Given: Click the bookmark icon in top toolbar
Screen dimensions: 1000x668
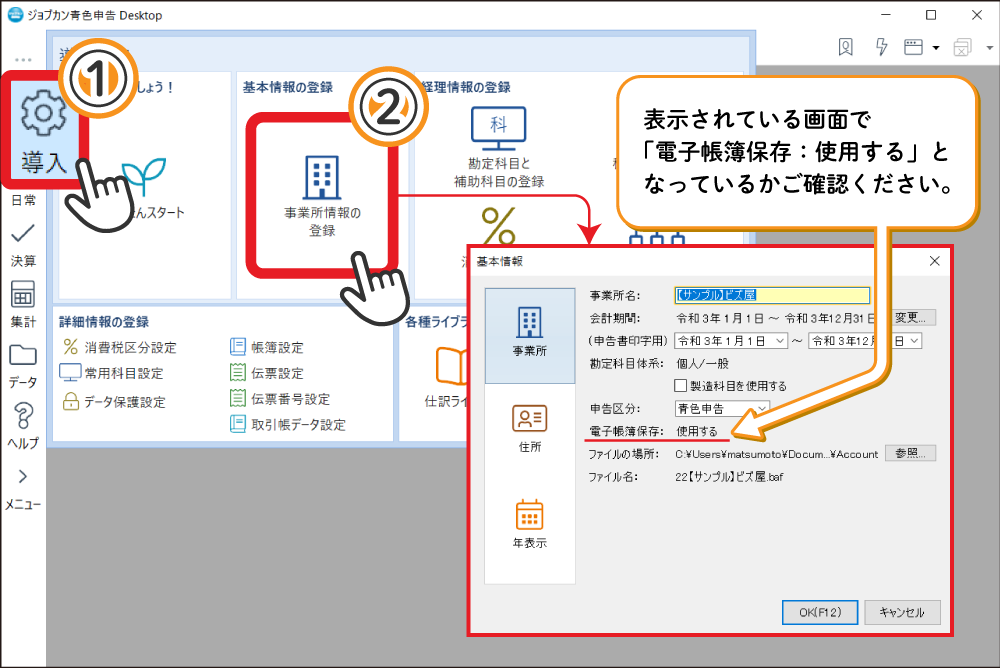Looking at the screenshot, I should 846,47.
